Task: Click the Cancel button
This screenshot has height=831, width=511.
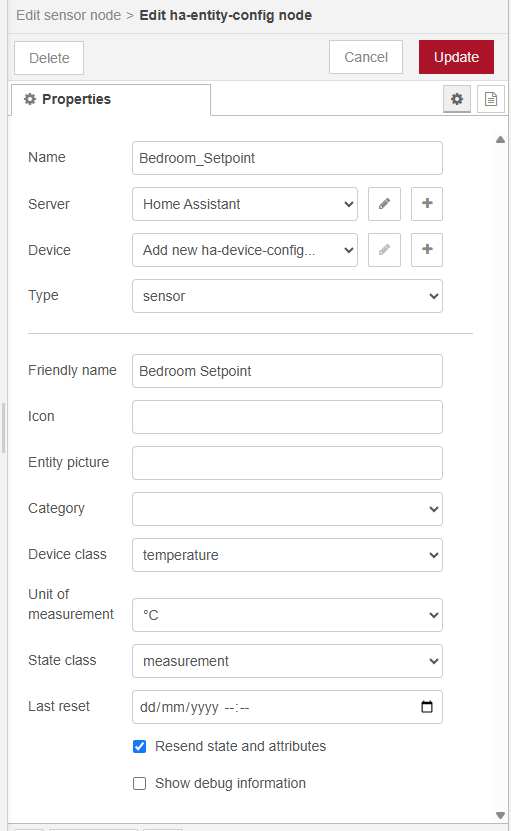Action: coord(366,57)
